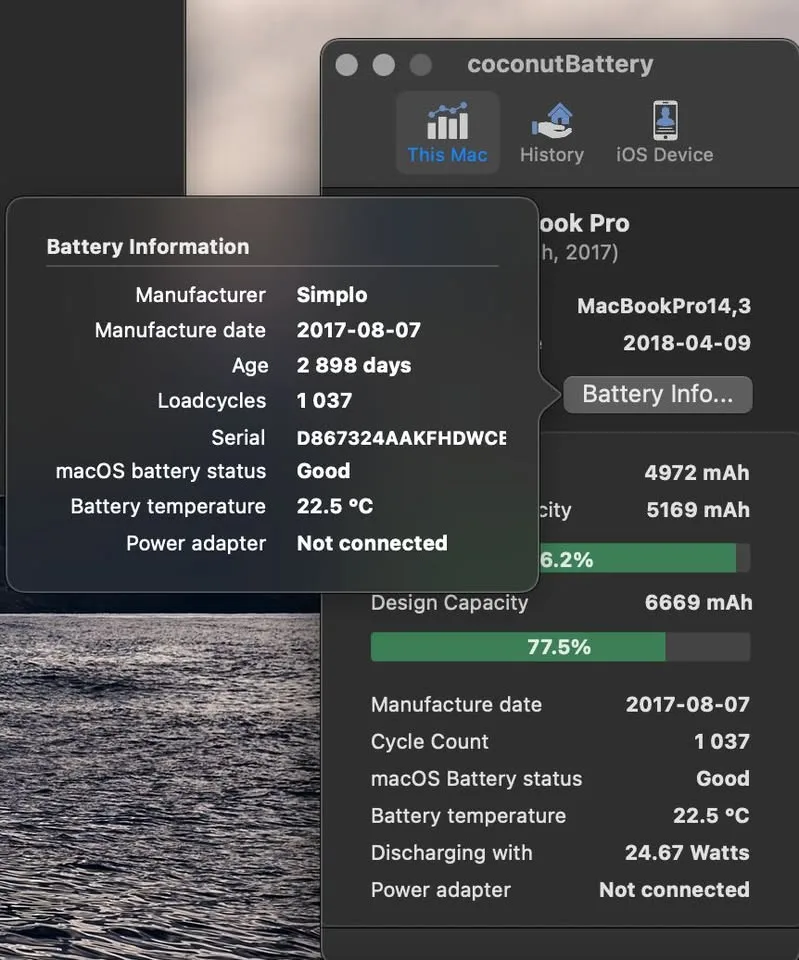Open the iOS Device phone icon
Image resolution: width=799 pixels, height=960 pixels.
point(665,121)
